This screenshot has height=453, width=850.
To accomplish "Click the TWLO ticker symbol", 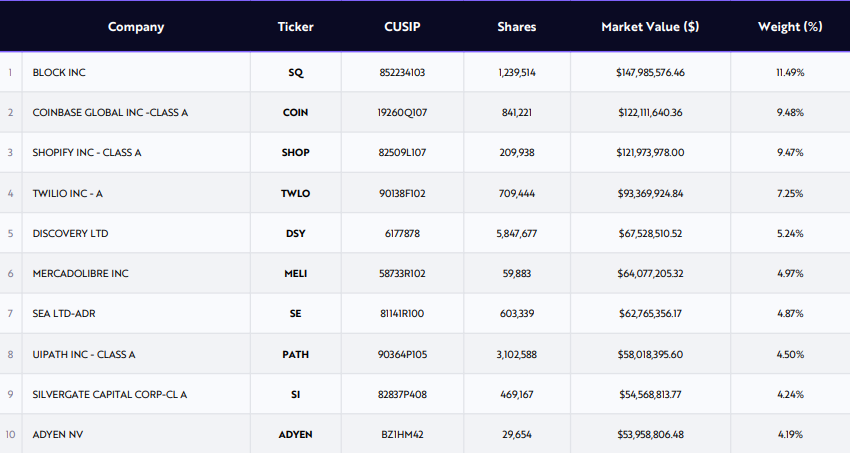I will pyautogui.click(x=295, y=193).
